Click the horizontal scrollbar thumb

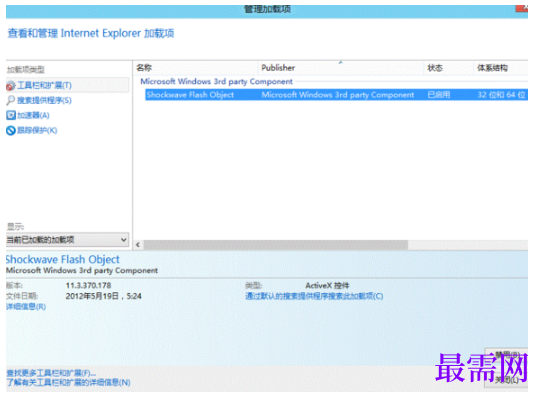coord(276,245)
